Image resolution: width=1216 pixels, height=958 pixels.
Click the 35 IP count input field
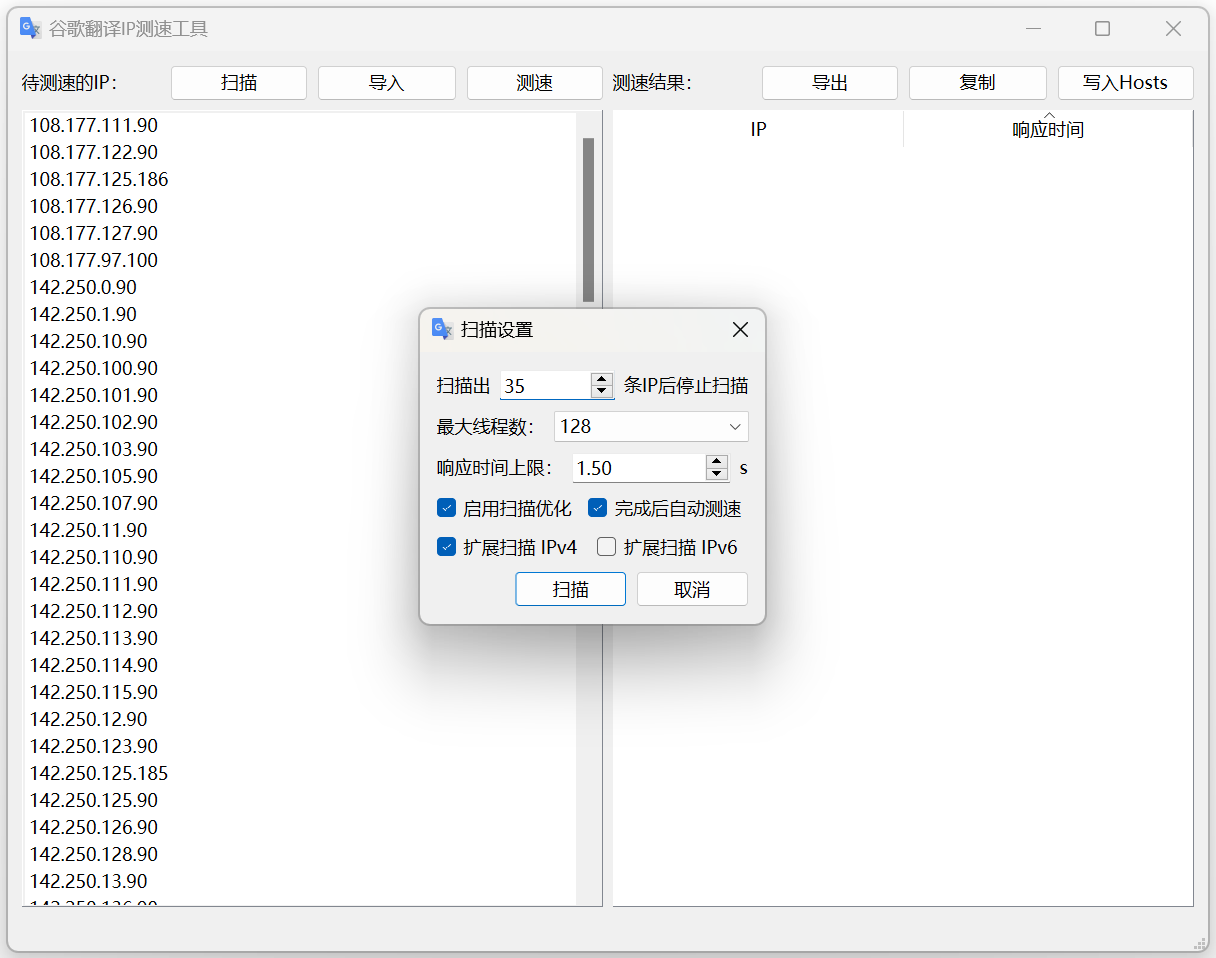point(546,386)
